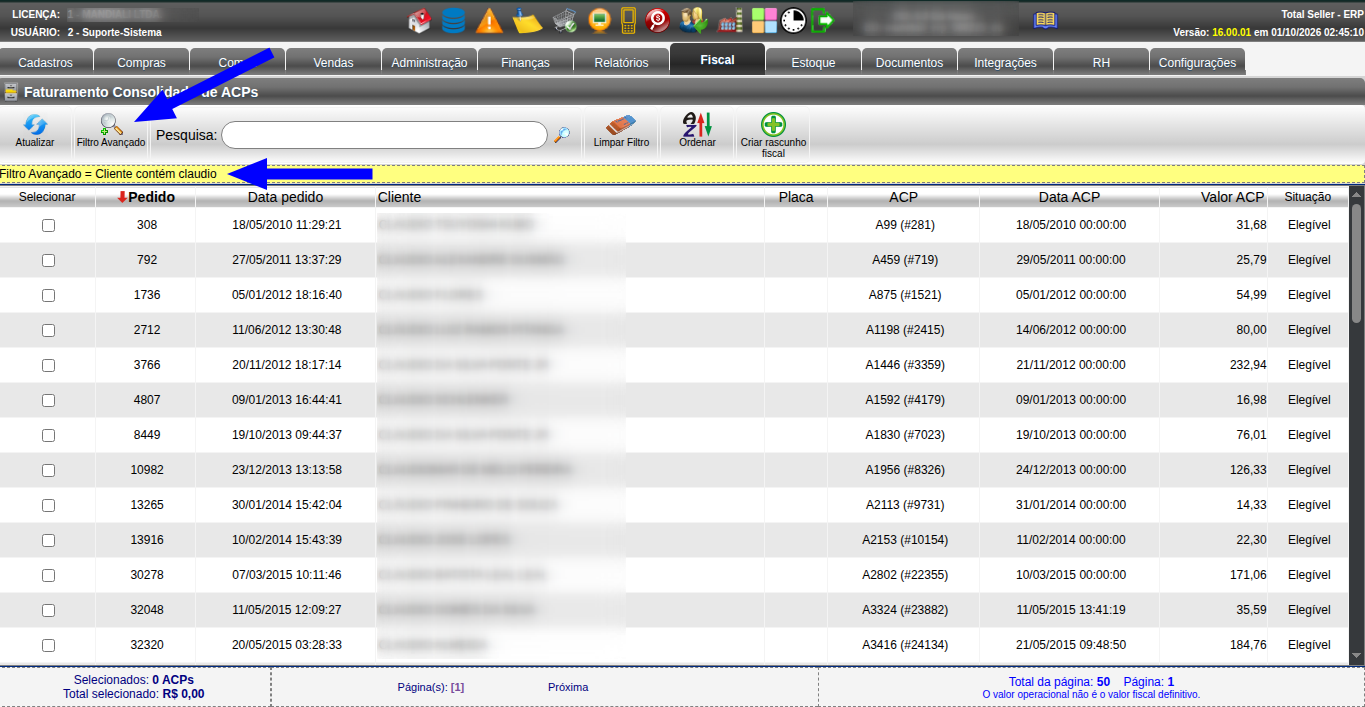
Task: Switch to the Estoque tab
Action: 813,62
